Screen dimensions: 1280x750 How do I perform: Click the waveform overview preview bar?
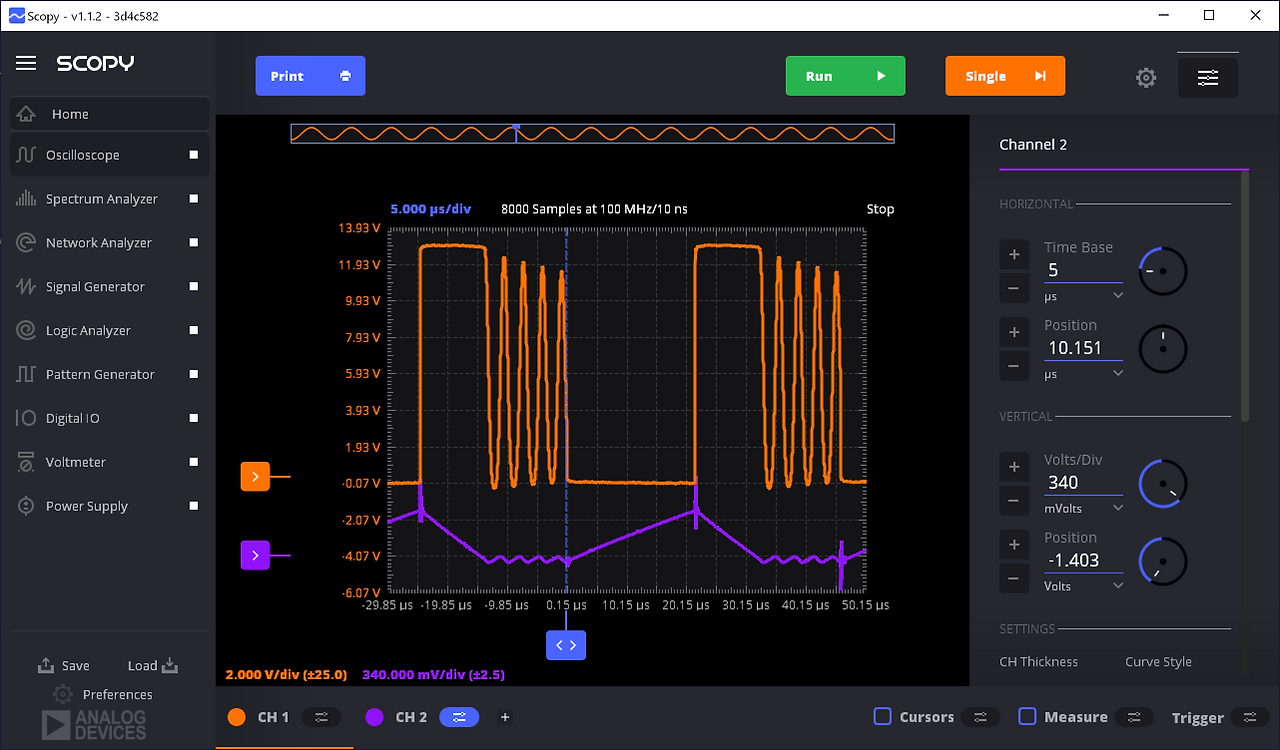(592, 134)
